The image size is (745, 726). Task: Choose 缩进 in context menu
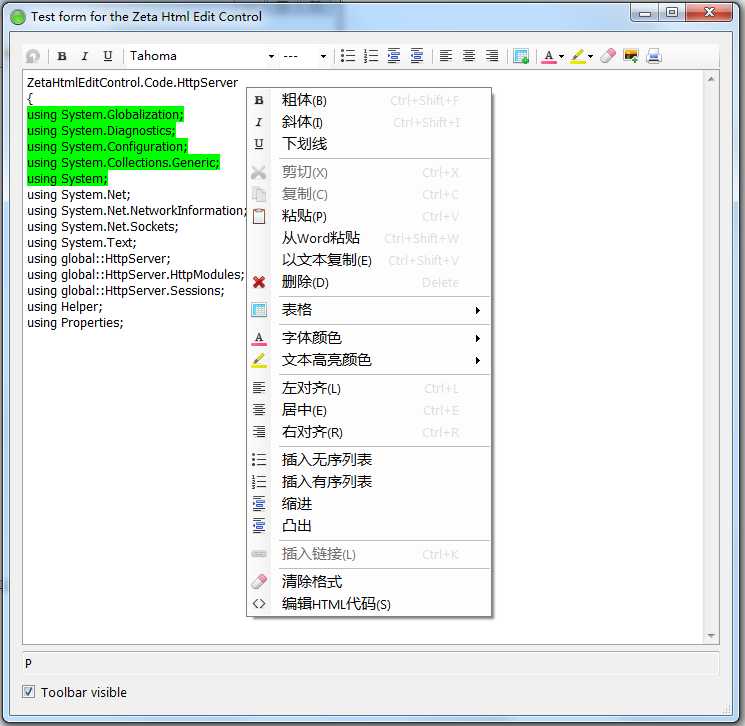(370, 504)
